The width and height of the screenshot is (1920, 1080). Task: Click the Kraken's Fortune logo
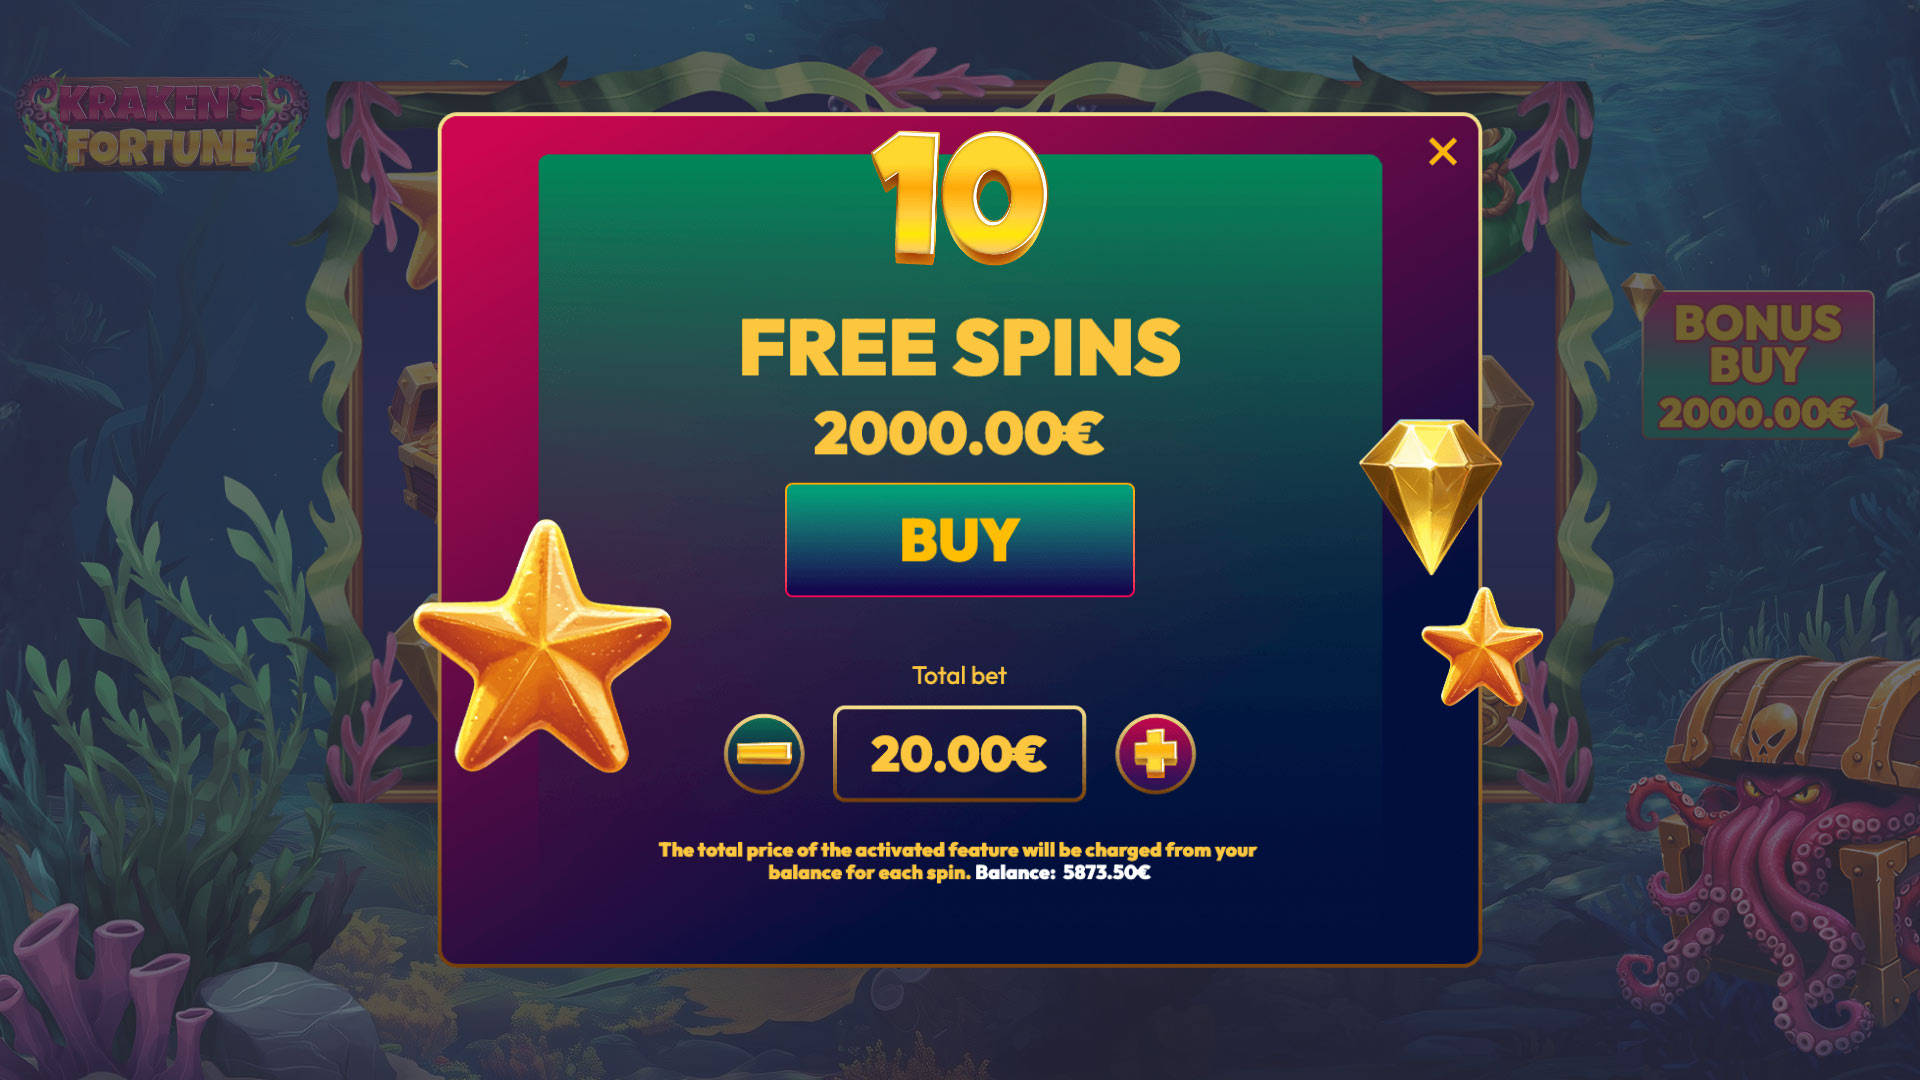tap(161, 123)
